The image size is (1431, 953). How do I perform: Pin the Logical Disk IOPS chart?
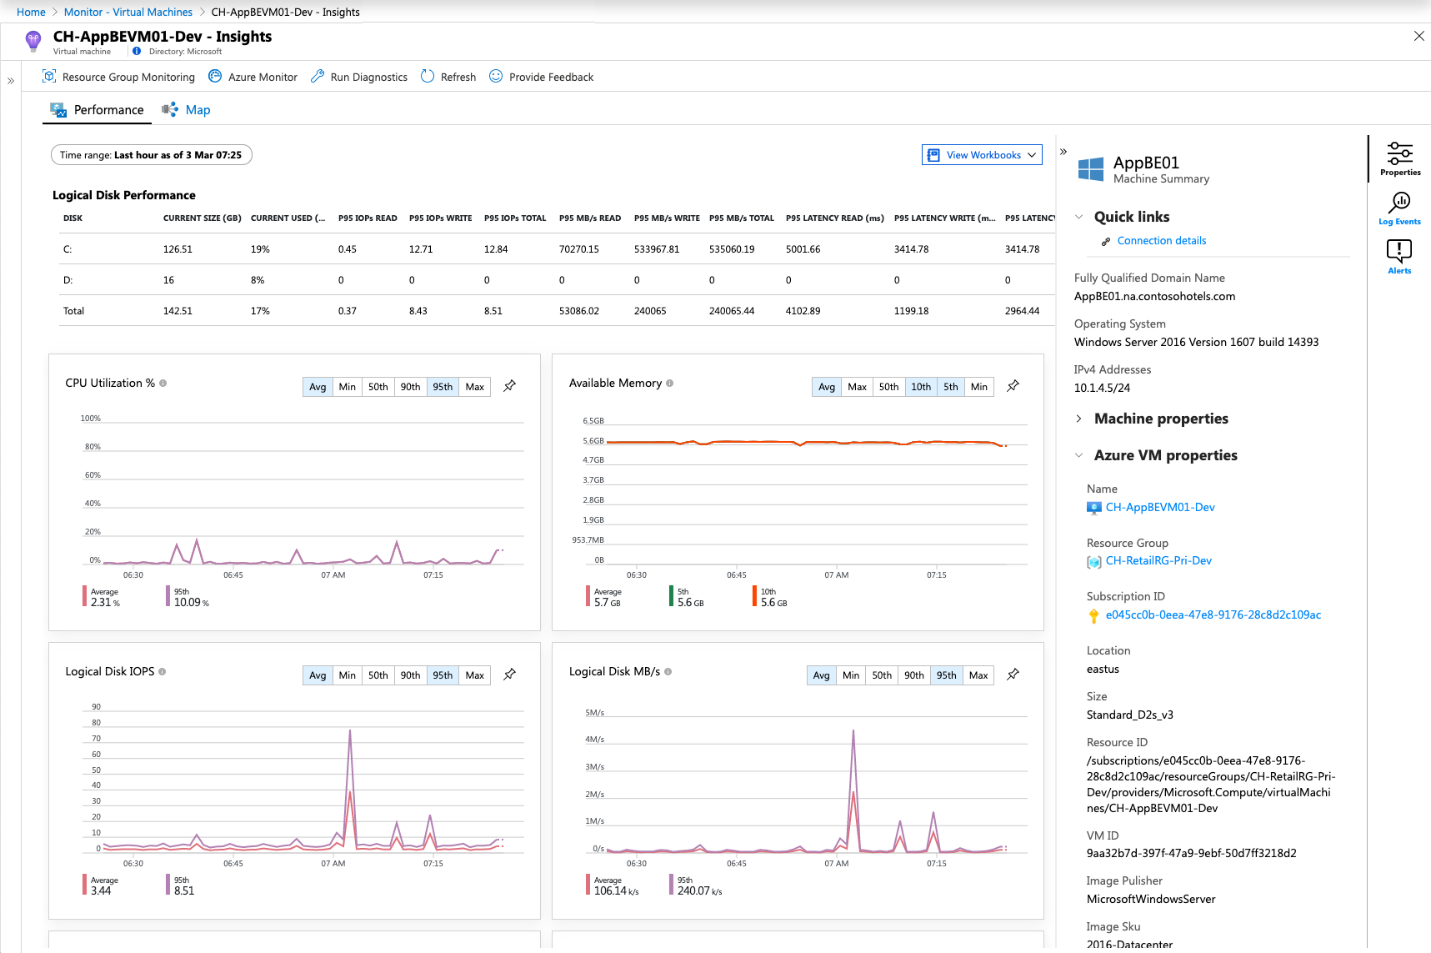(x=510, y=675)
